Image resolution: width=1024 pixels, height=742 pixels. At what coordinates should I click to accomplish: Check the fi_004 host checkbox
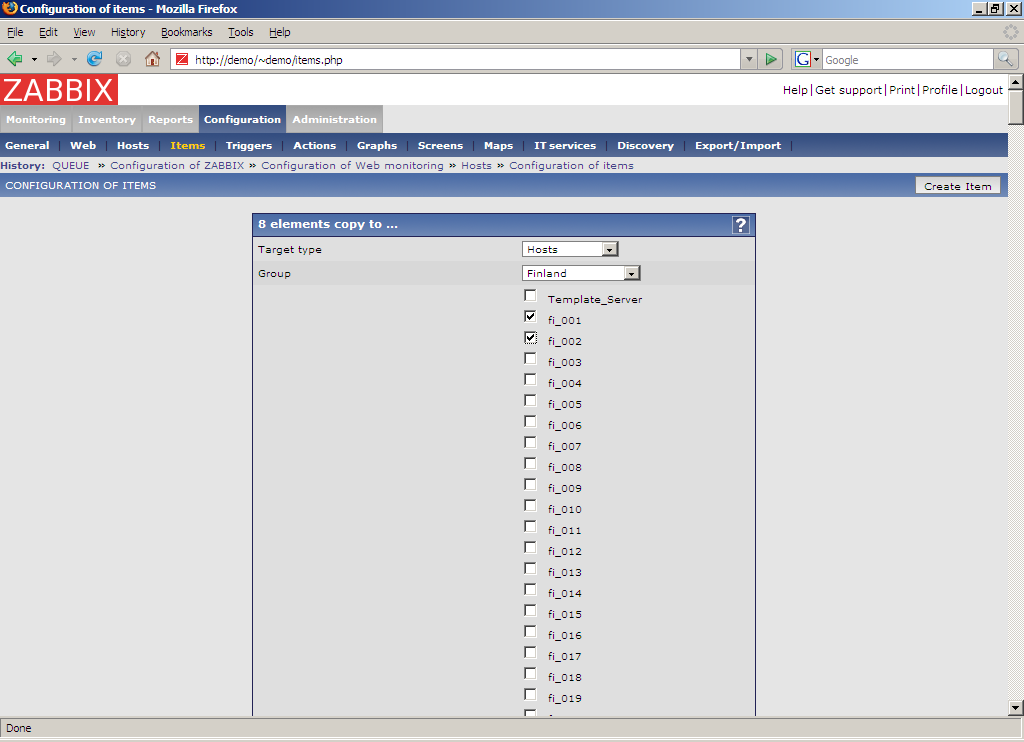pyautogui.click(x=530, y=379)
